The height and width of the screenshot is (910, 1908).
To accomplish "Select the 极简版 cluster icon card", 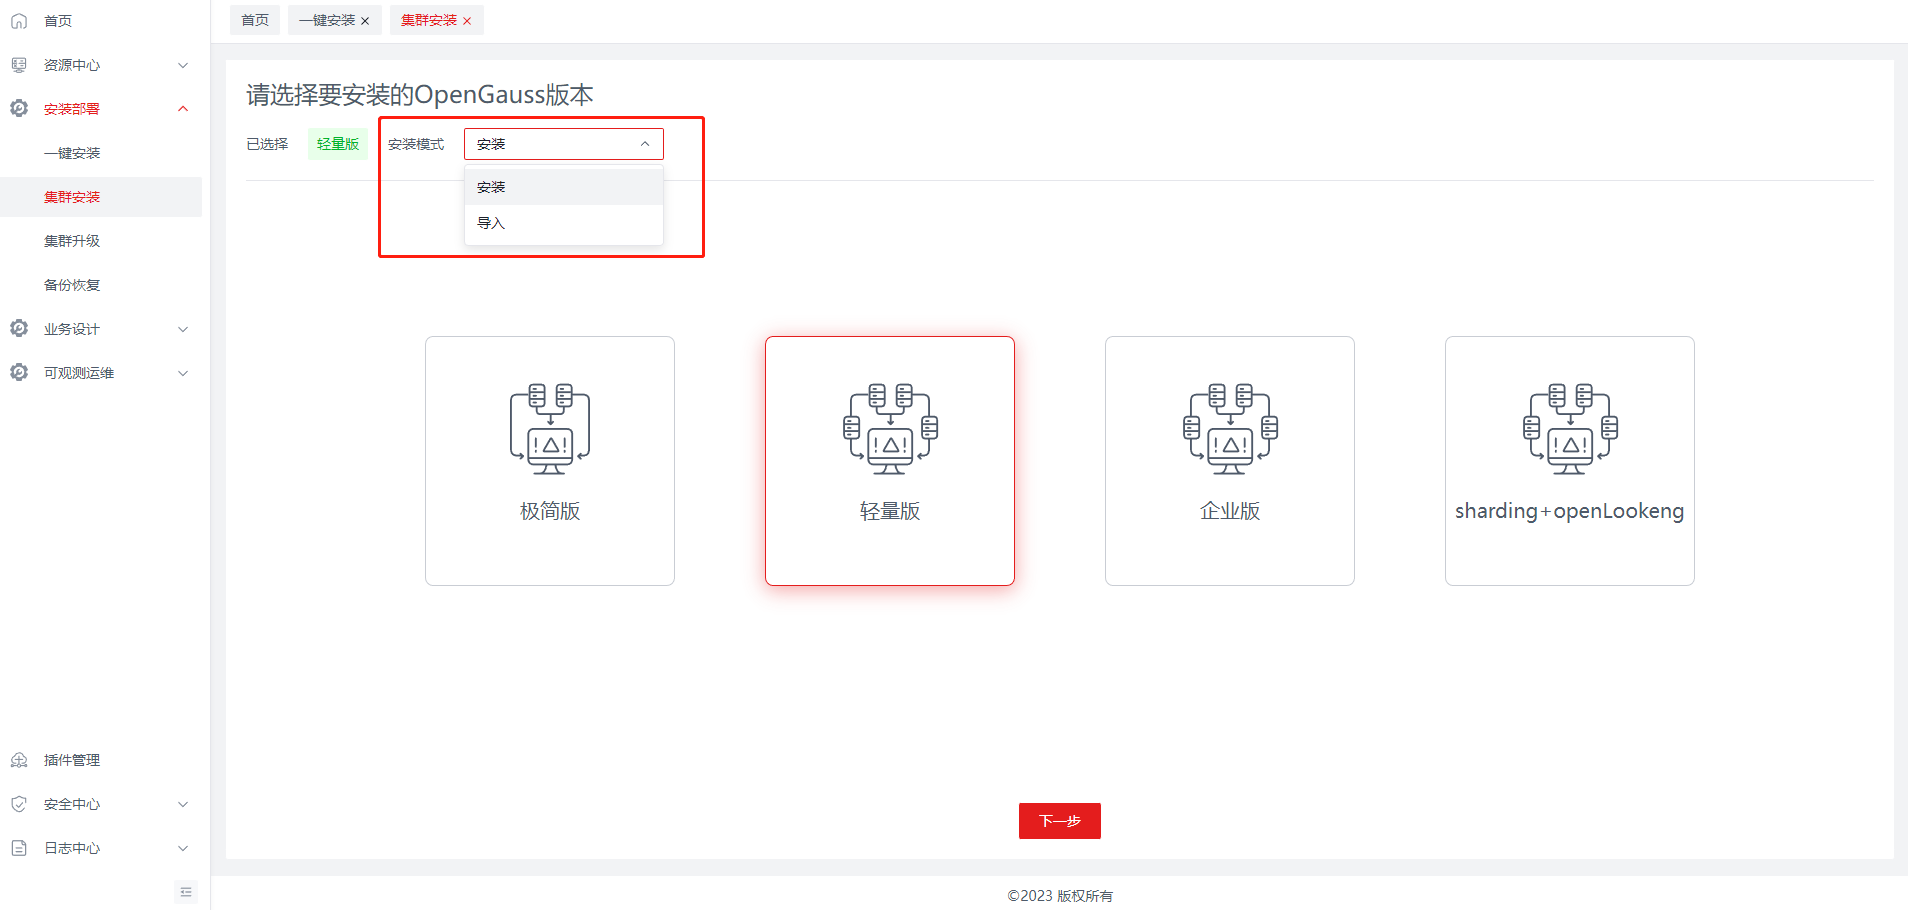I will point(550,460).
